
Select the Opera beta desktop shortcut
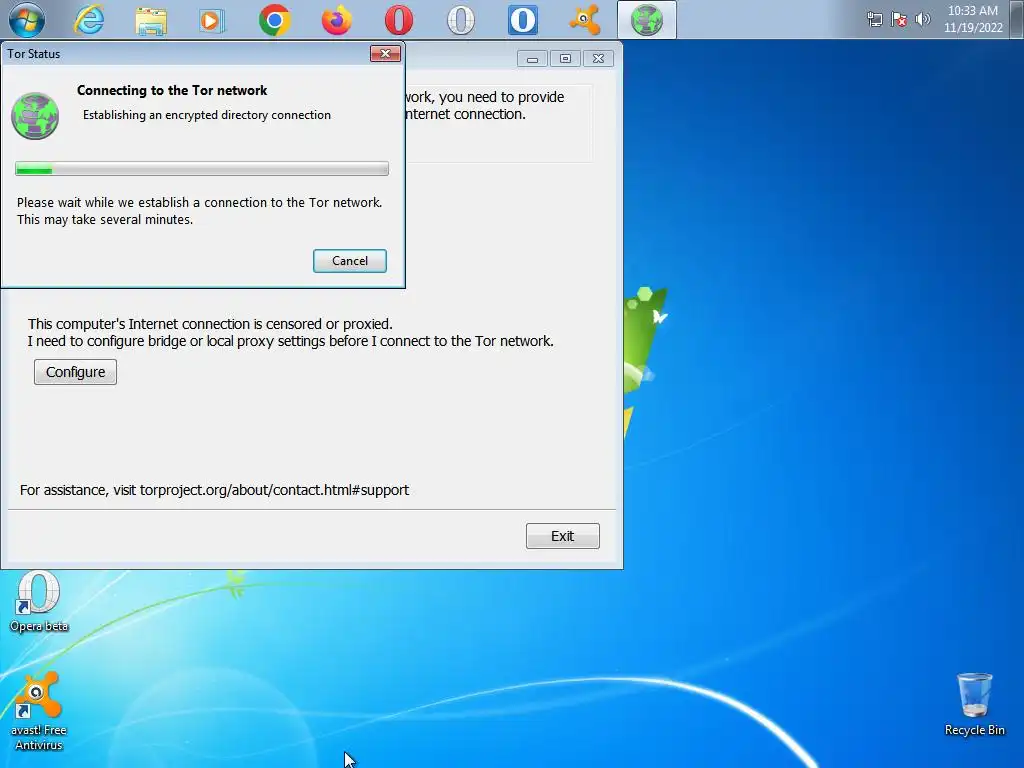tap(39, 601)
